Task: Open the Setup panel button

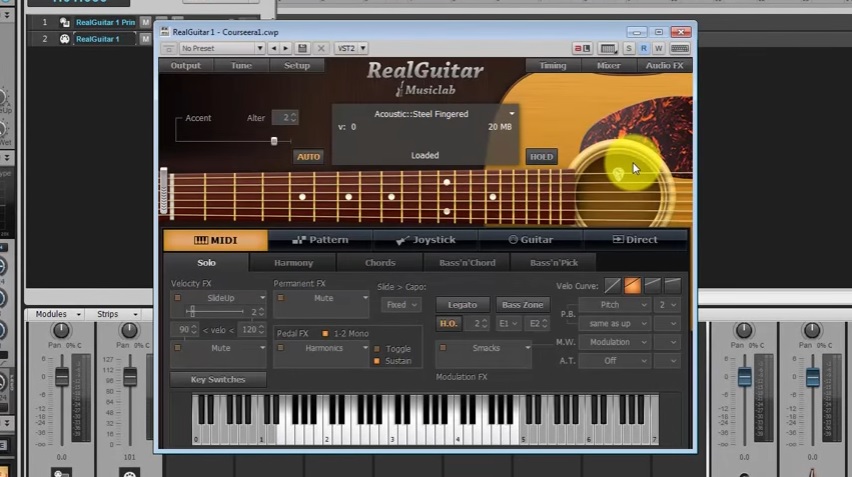Action: point(297,65)
